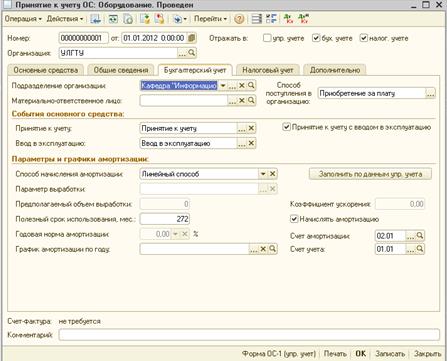Click the Организация field with УЛГТУ
Image resolution: width=447 pixels, height=361 pixels.
(118, 53)
